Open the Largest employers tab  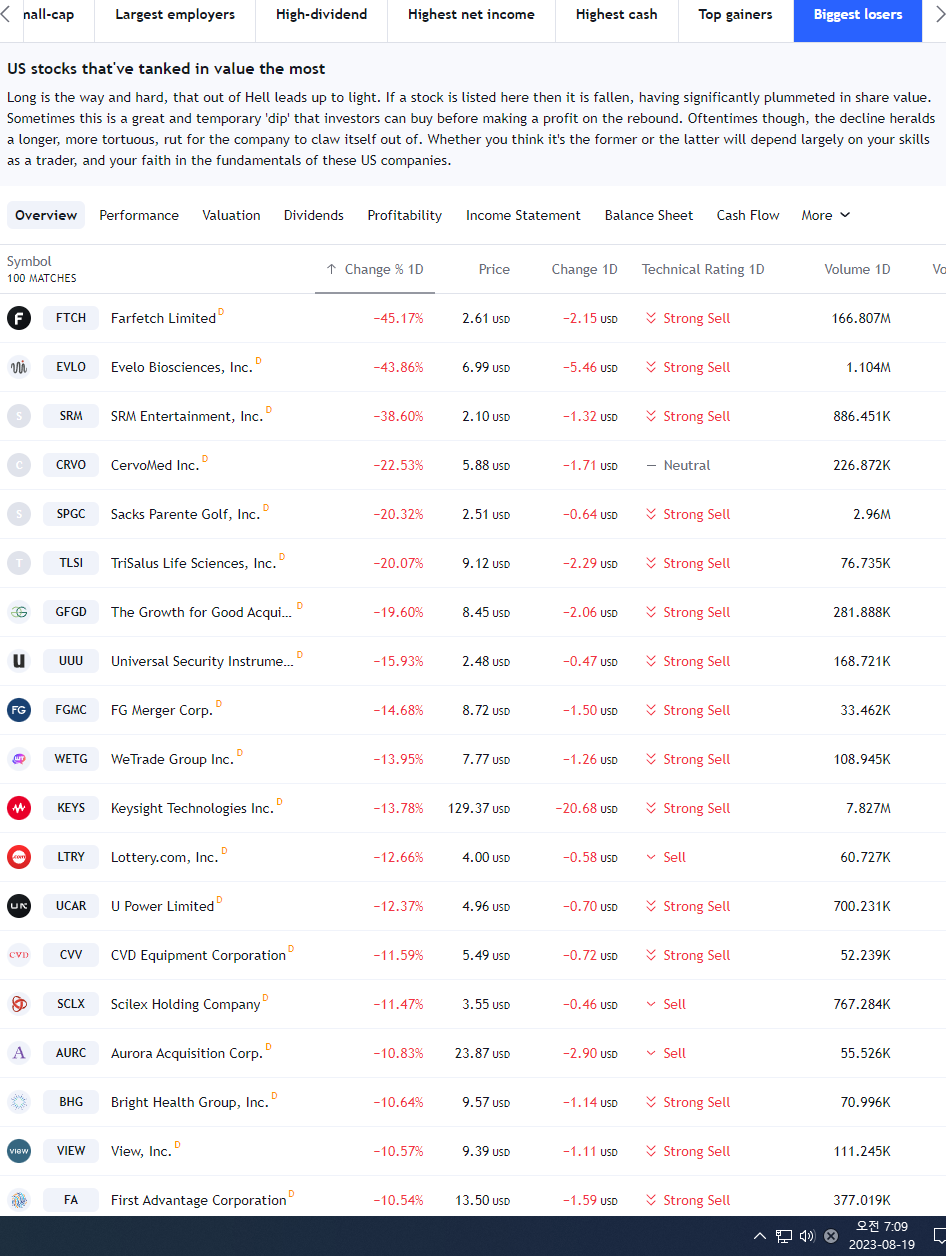tap(175, 14)
